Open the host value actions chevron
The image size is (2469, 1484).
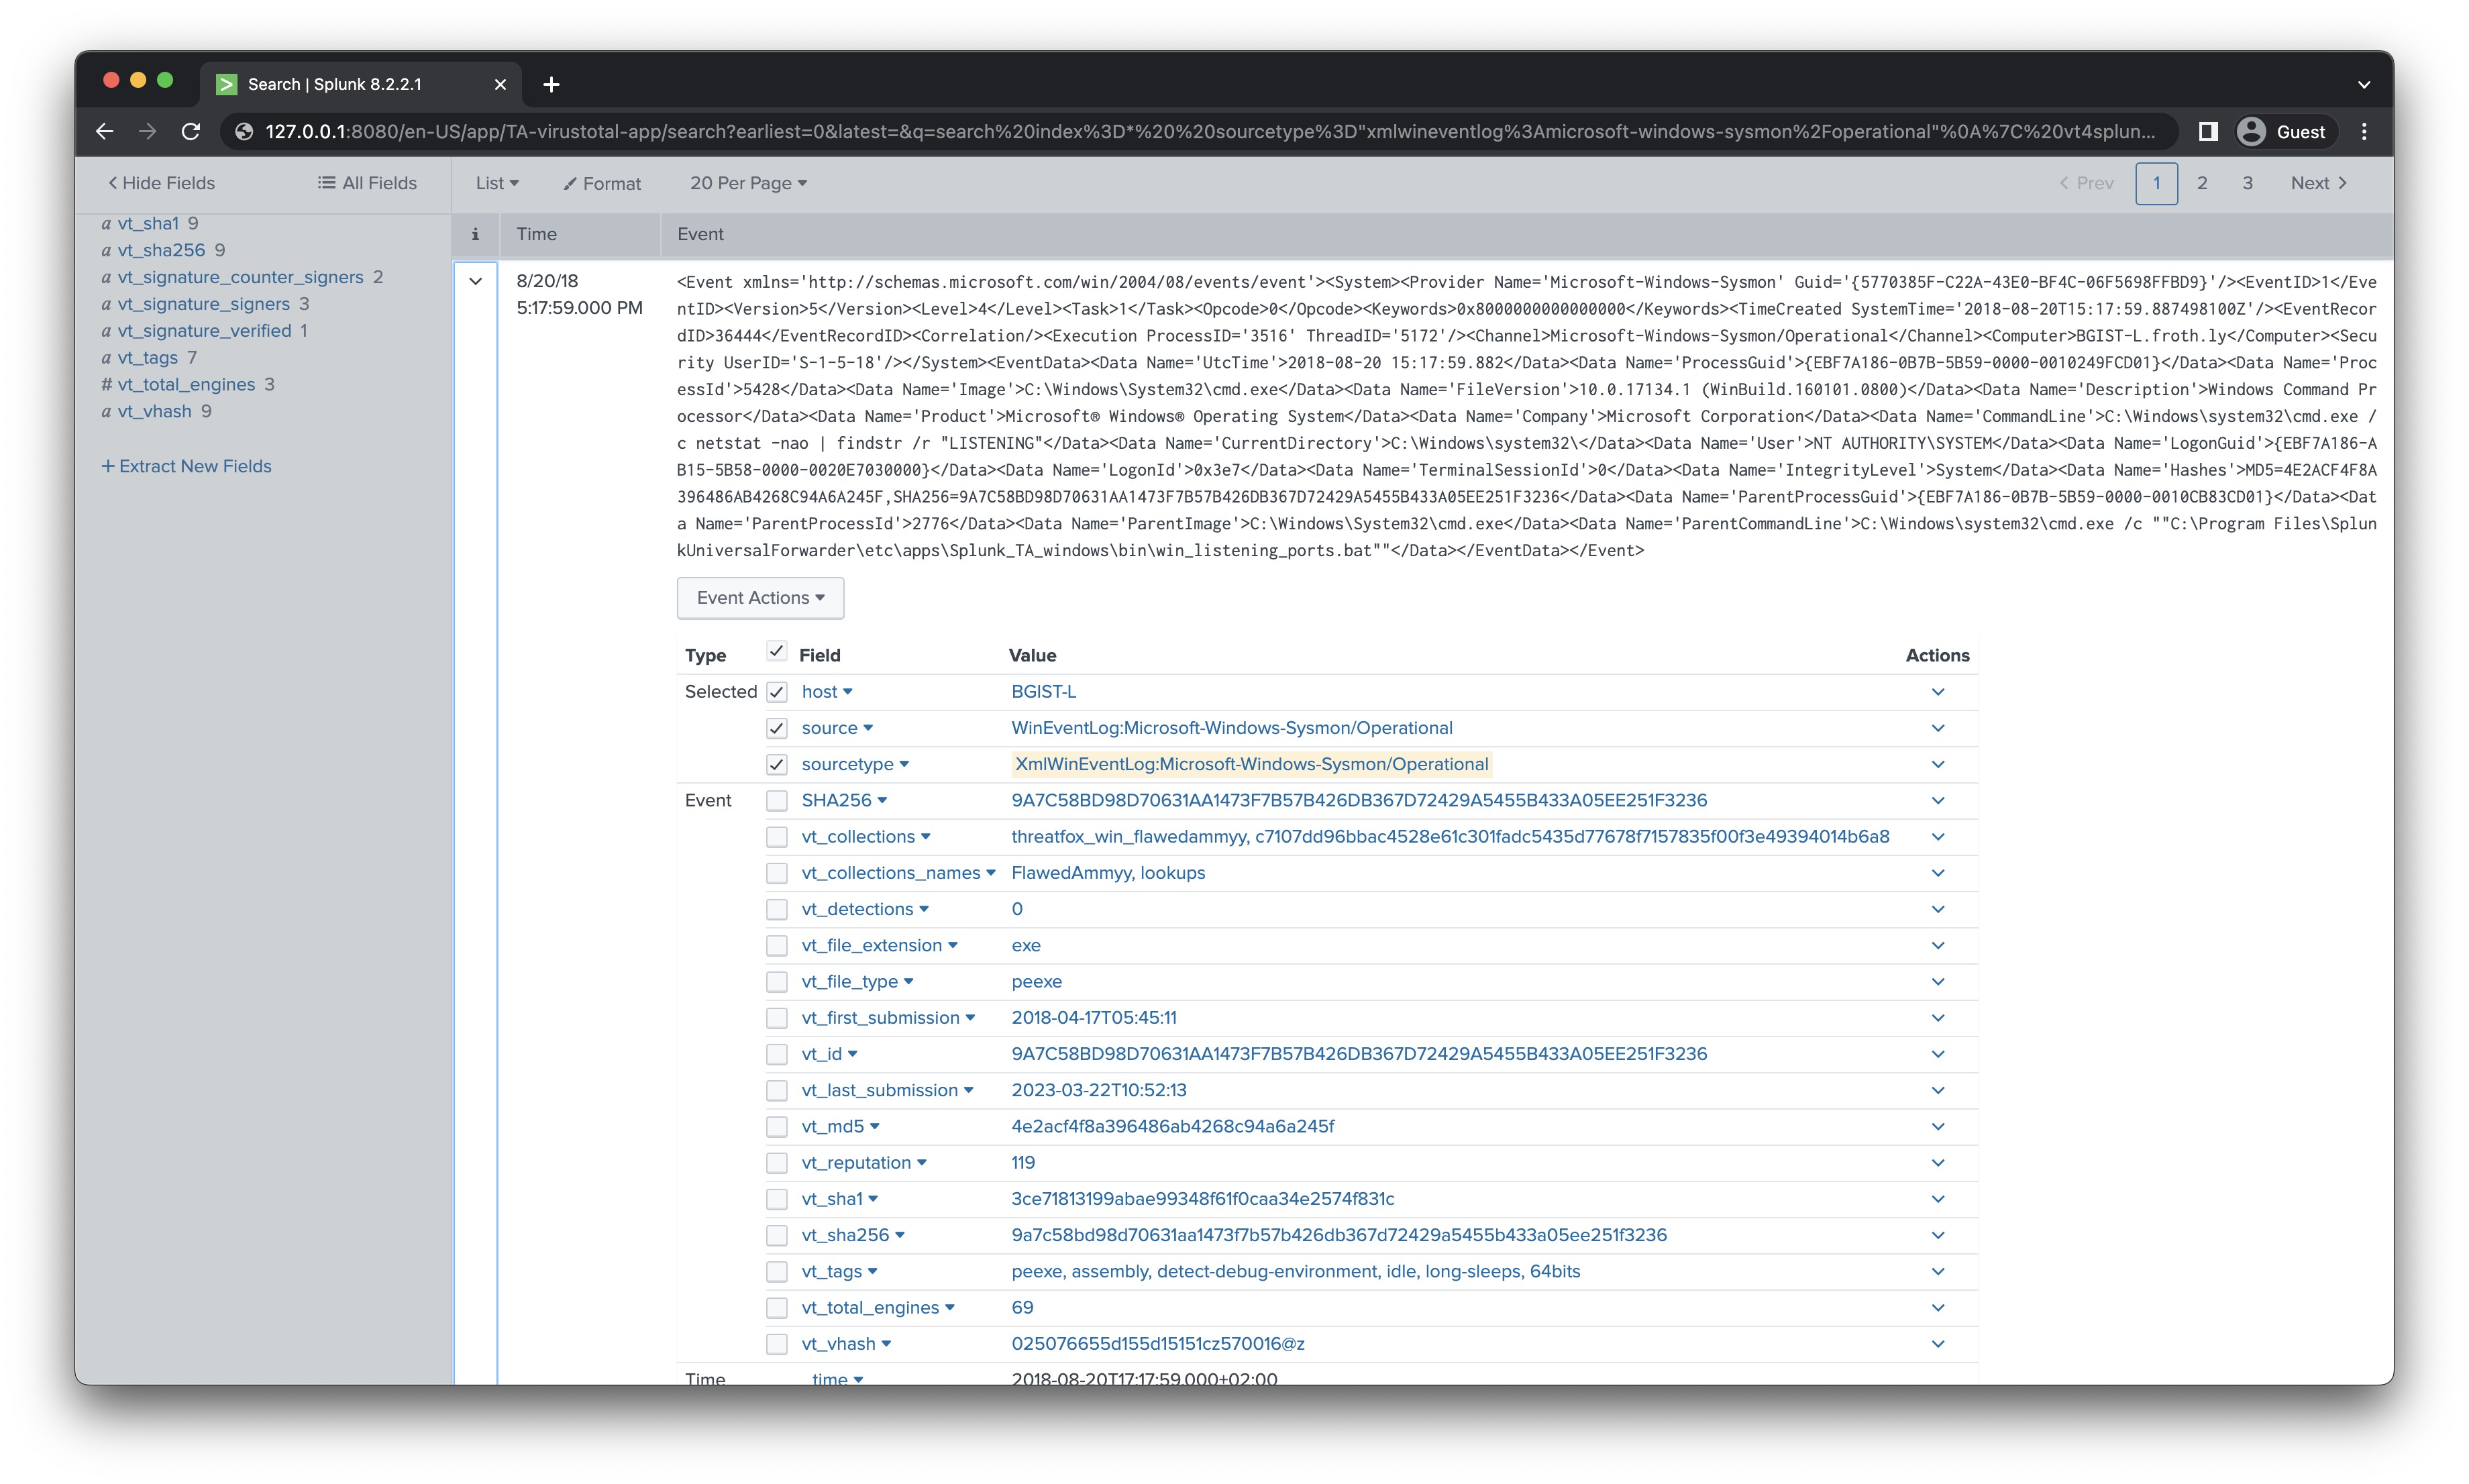pos(1939,691)
